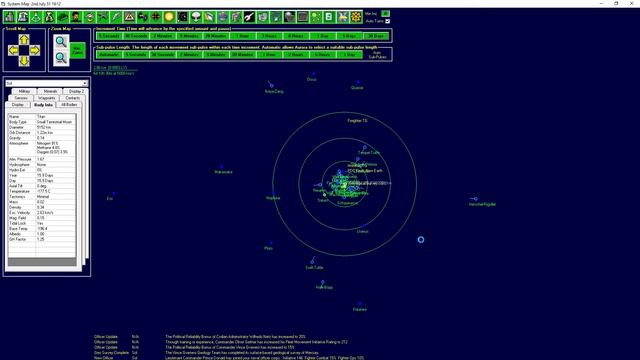This screenshot has width=640, height=360.
Task: Click the Geo Survey Complete event line
Action: point(206,353)
